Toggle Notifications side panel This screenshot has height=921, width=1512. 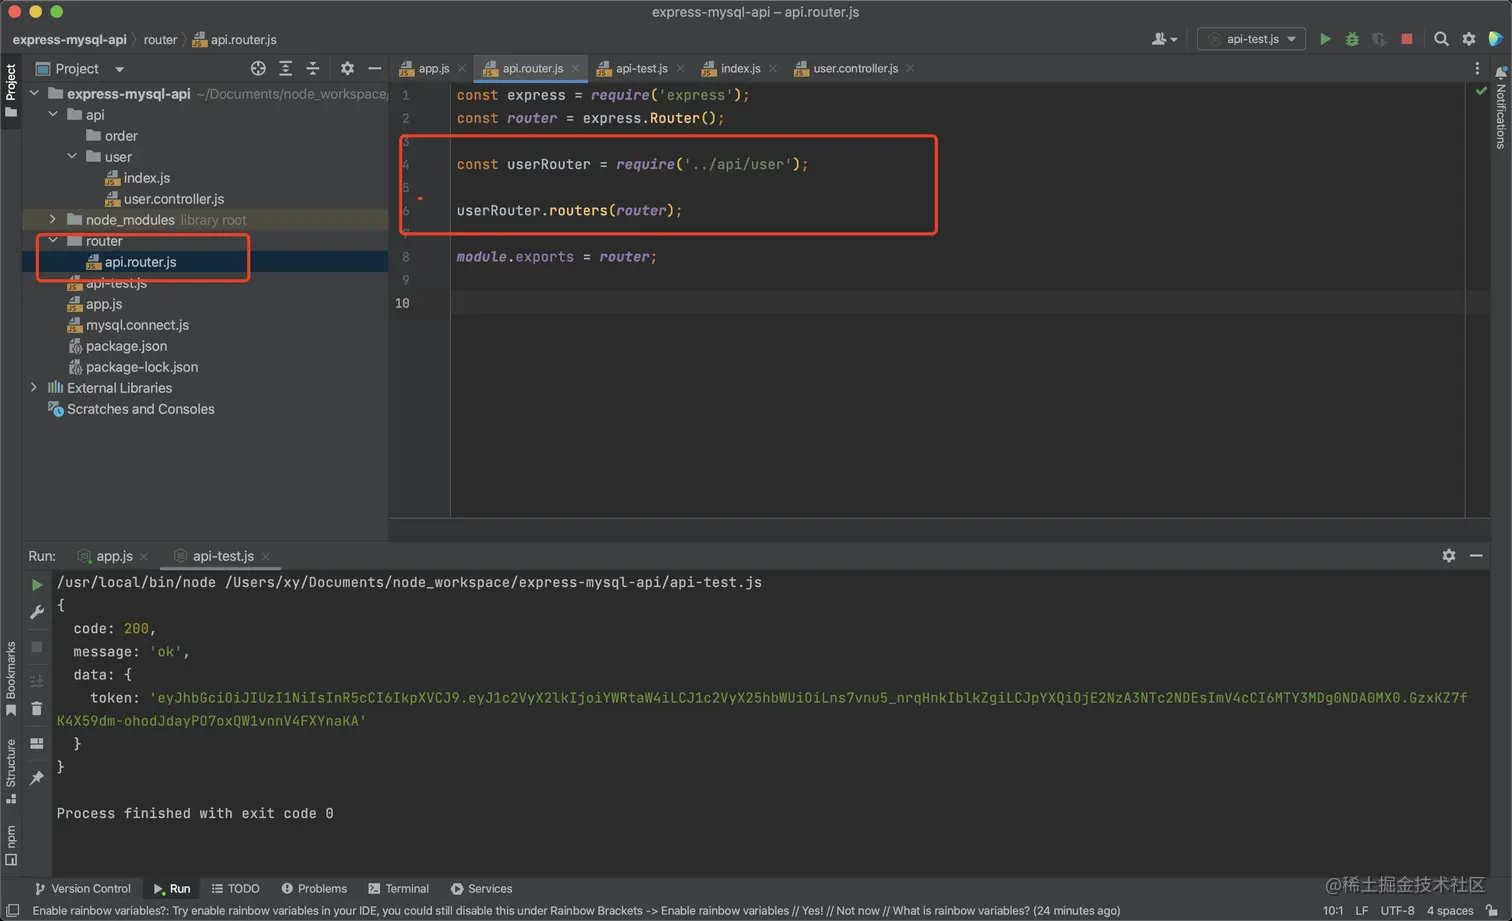(x=1501, y=110)
